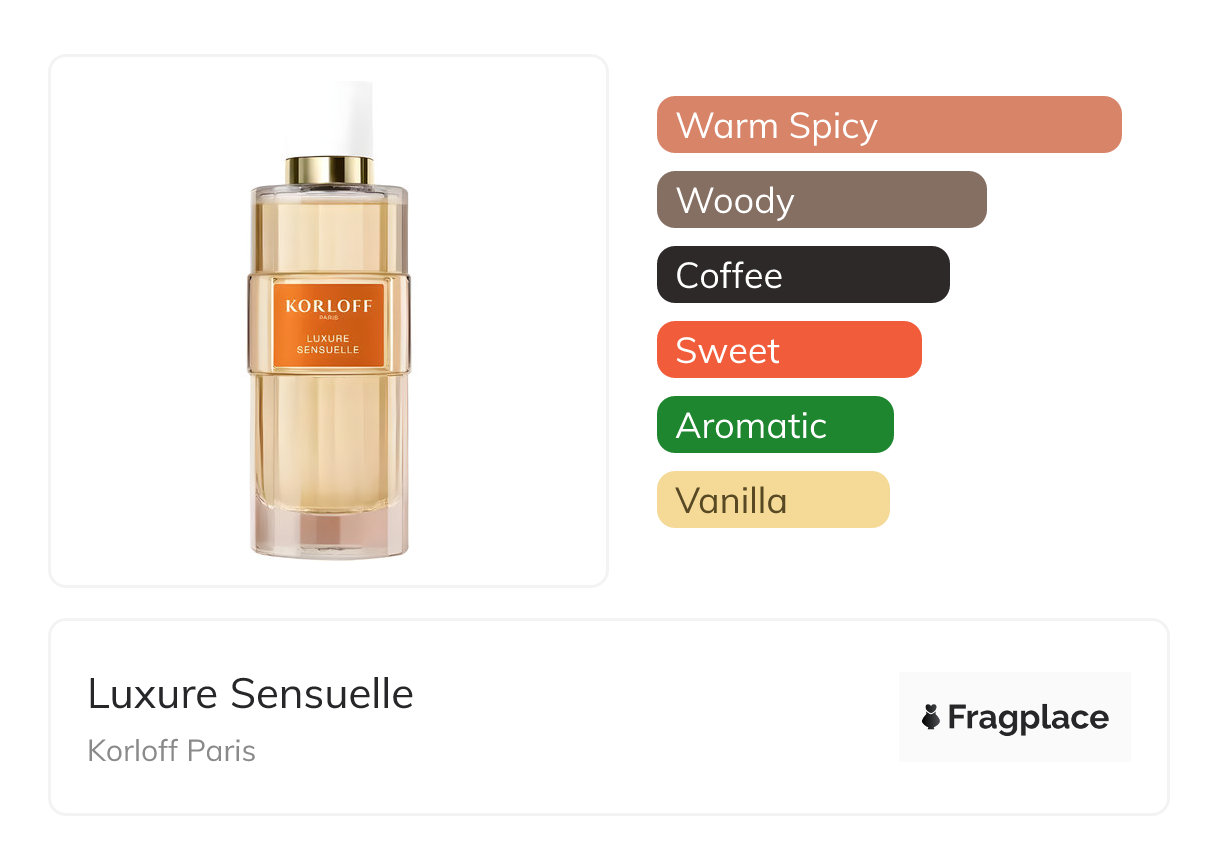The image size is (1218, 864).
Task: Pick the Aromatic accord bar
Action: pyautogui.click(x=775, y=425)
